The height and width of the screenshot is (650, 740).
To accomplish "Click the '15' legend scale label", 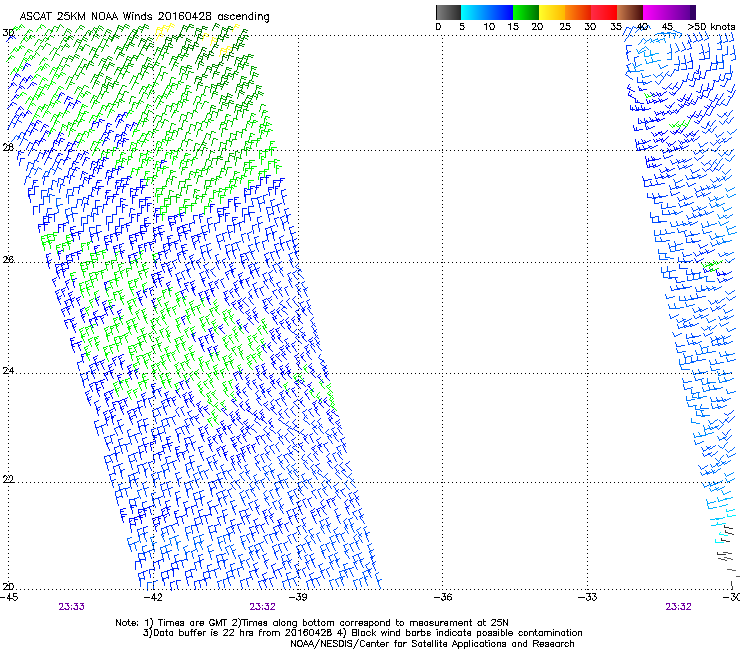I will (513, 27).
